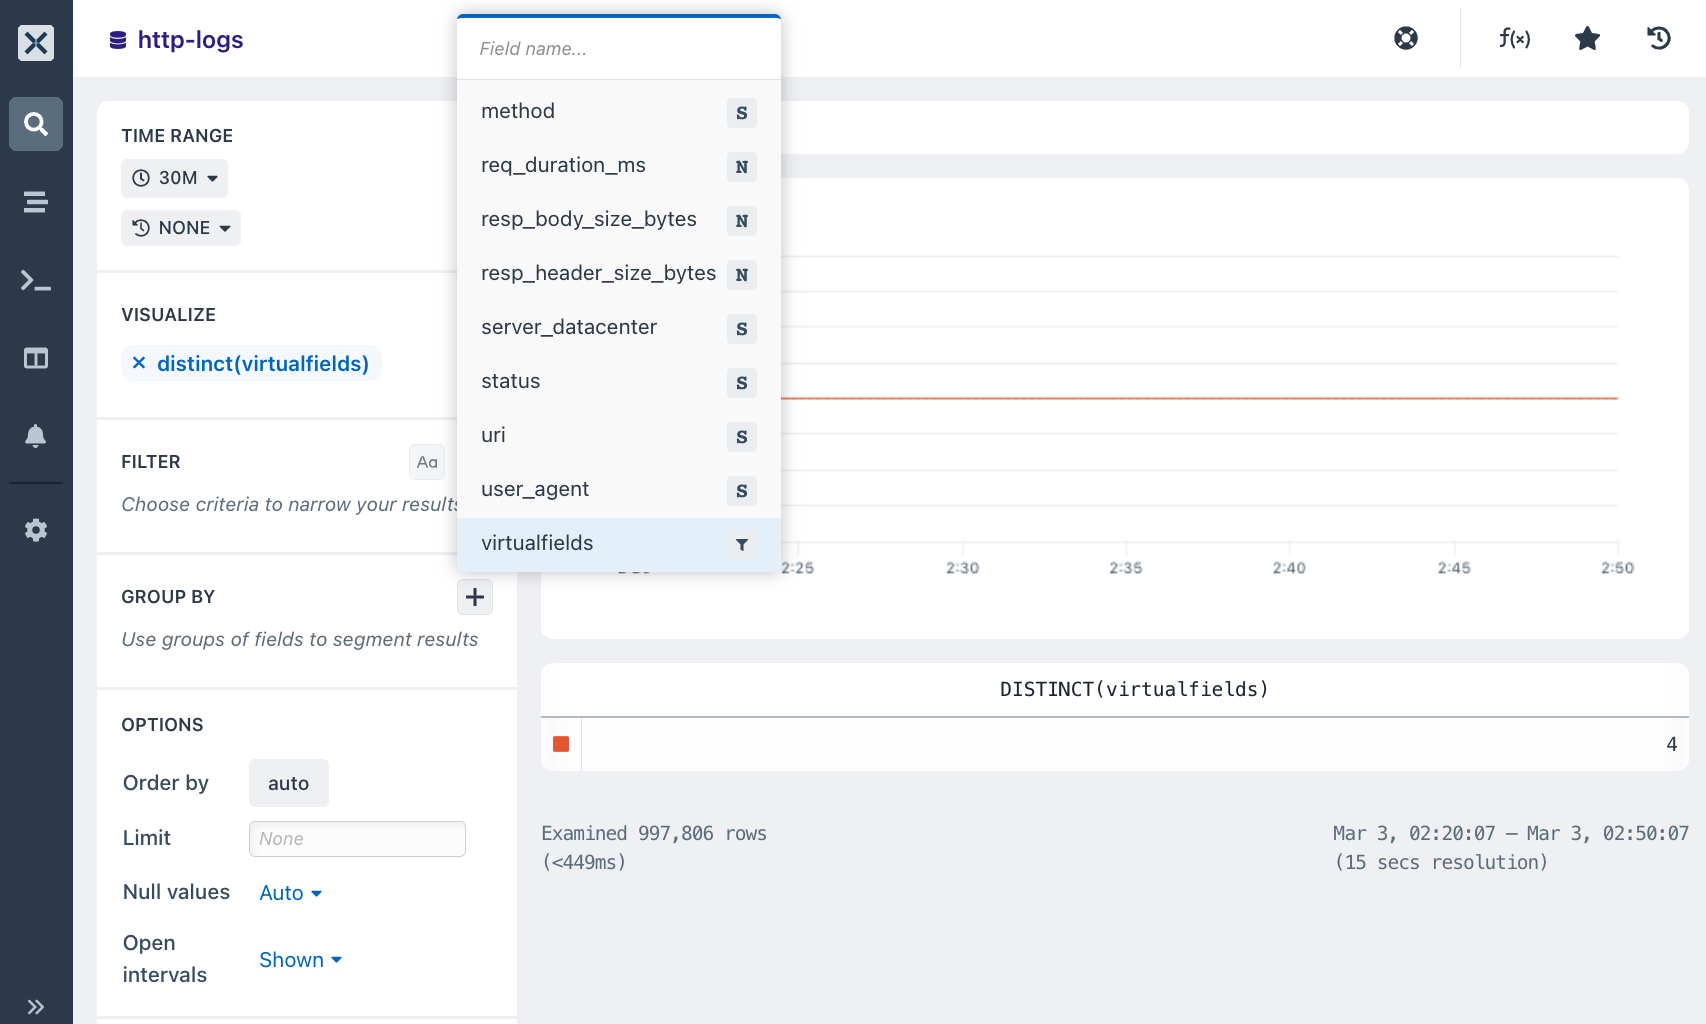Select the server_datacenter field
Image resolution: width=1706 pixels, height=1024 pixels.
coord(619,328)
